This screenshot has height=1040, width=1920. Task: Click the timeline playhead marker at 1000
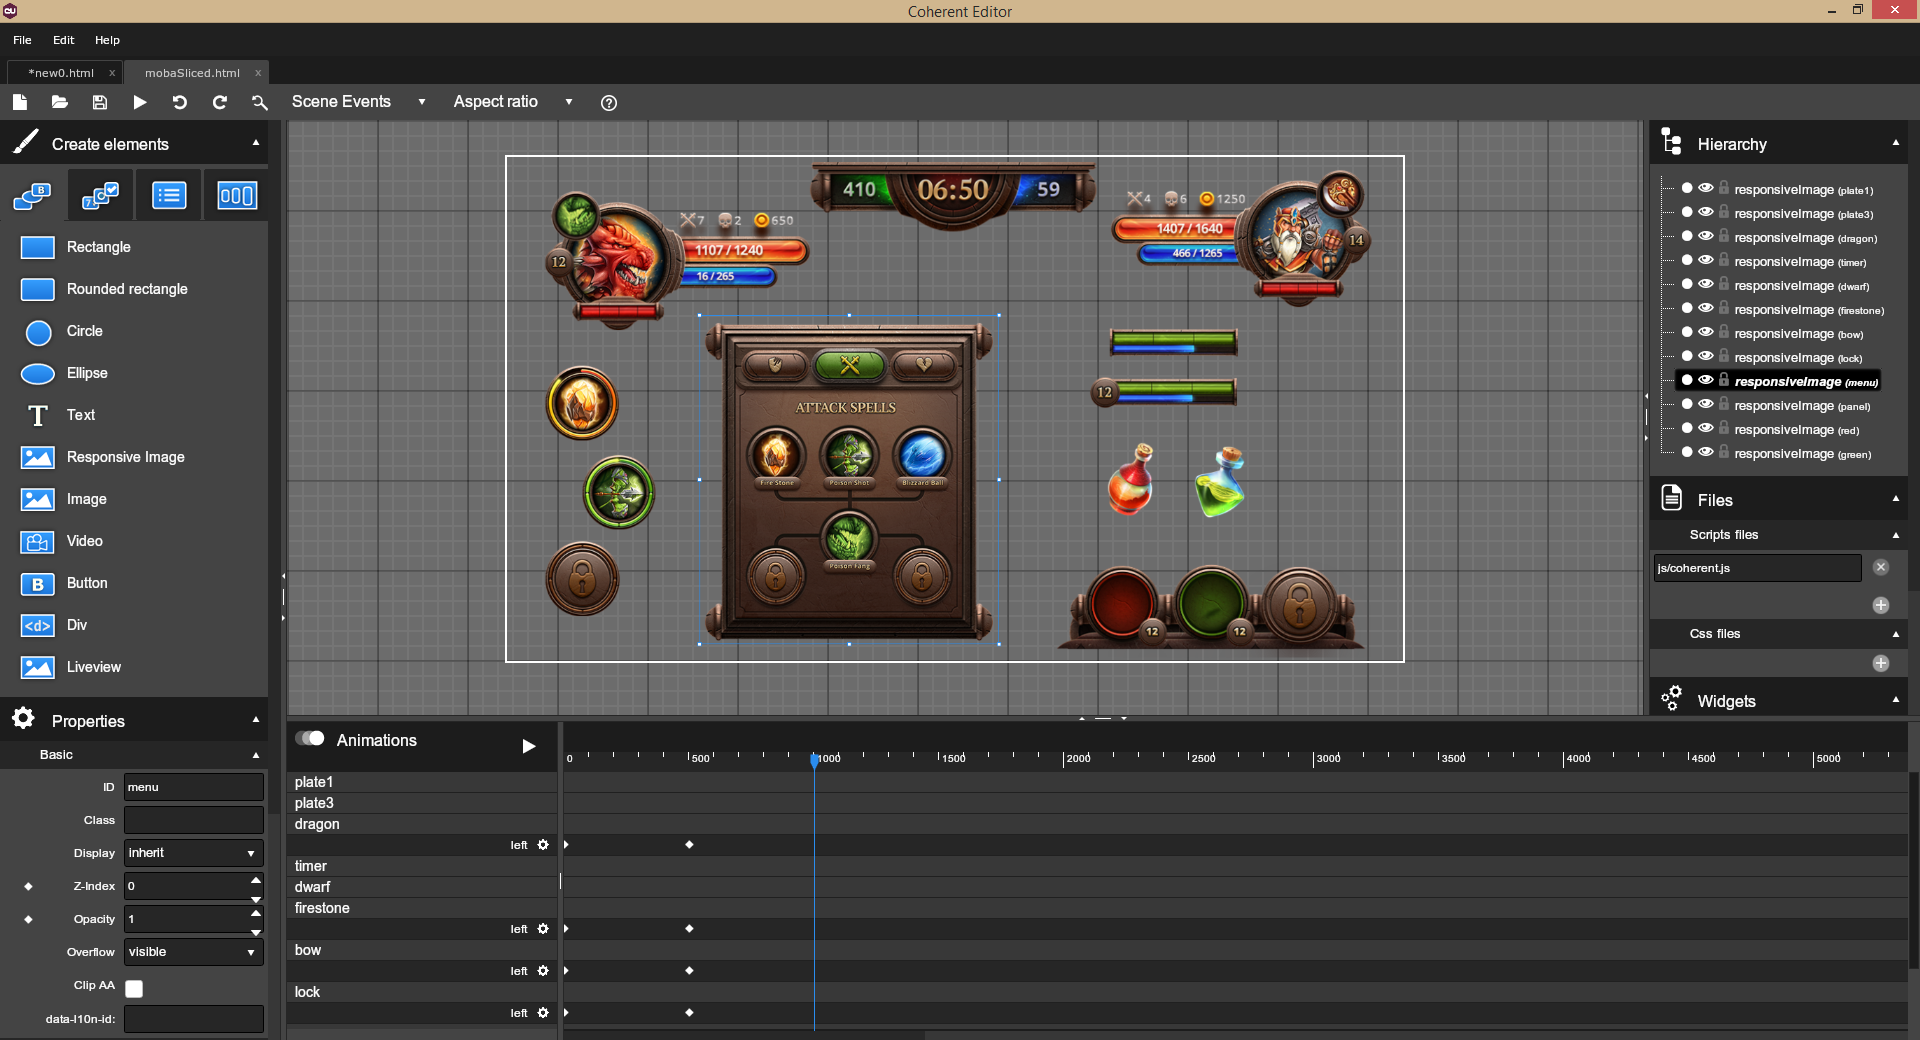814,760
